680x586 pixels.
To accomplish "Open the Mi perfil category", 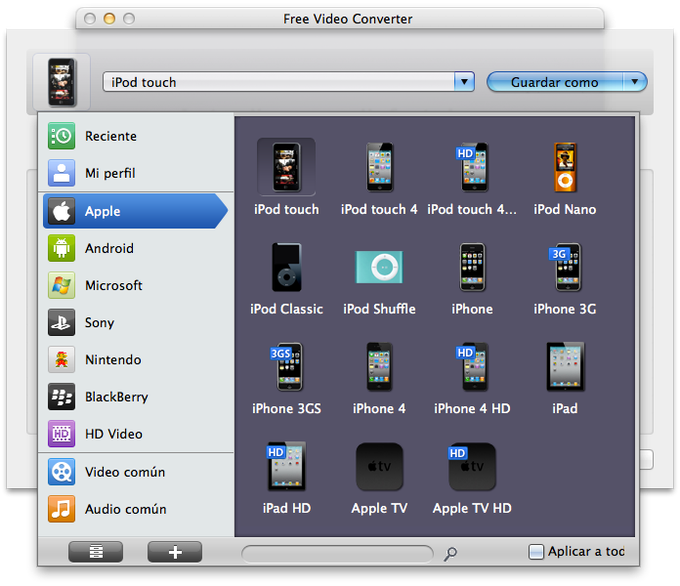I will [x=136, y=173].
